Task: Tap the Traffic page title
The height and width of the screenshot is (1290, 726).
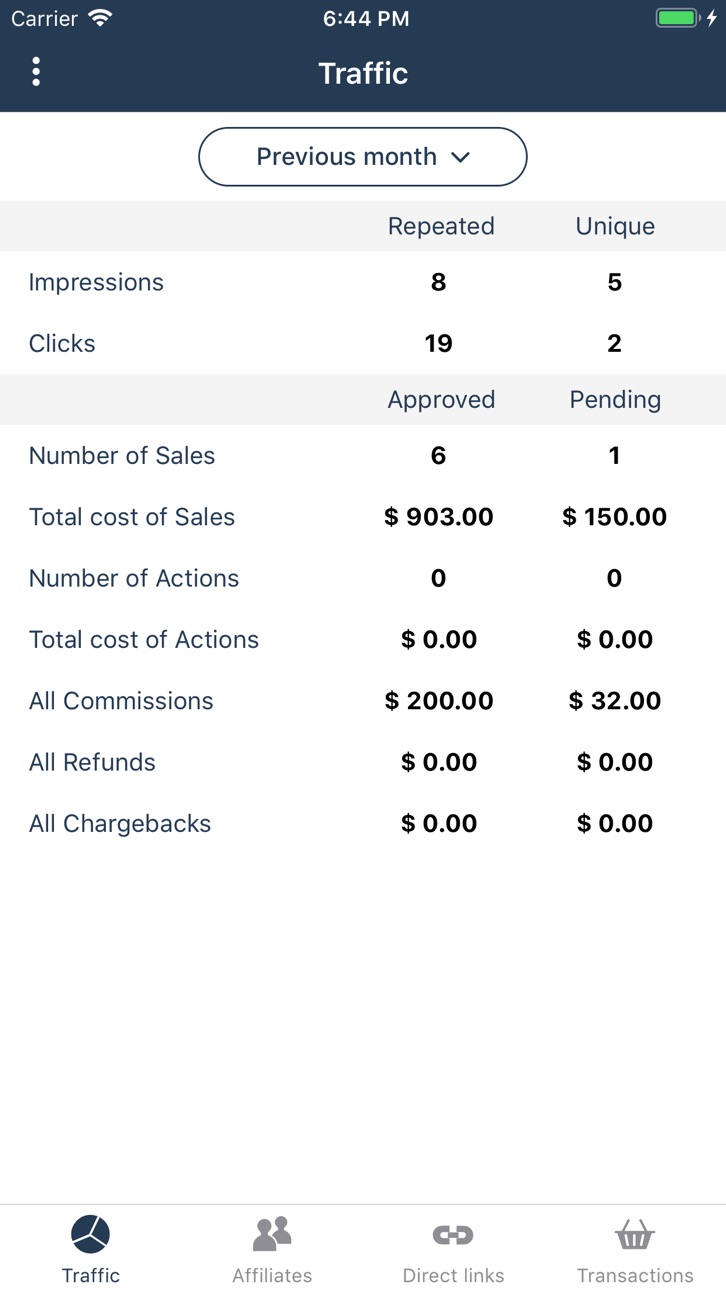Action: click(363, 73)
